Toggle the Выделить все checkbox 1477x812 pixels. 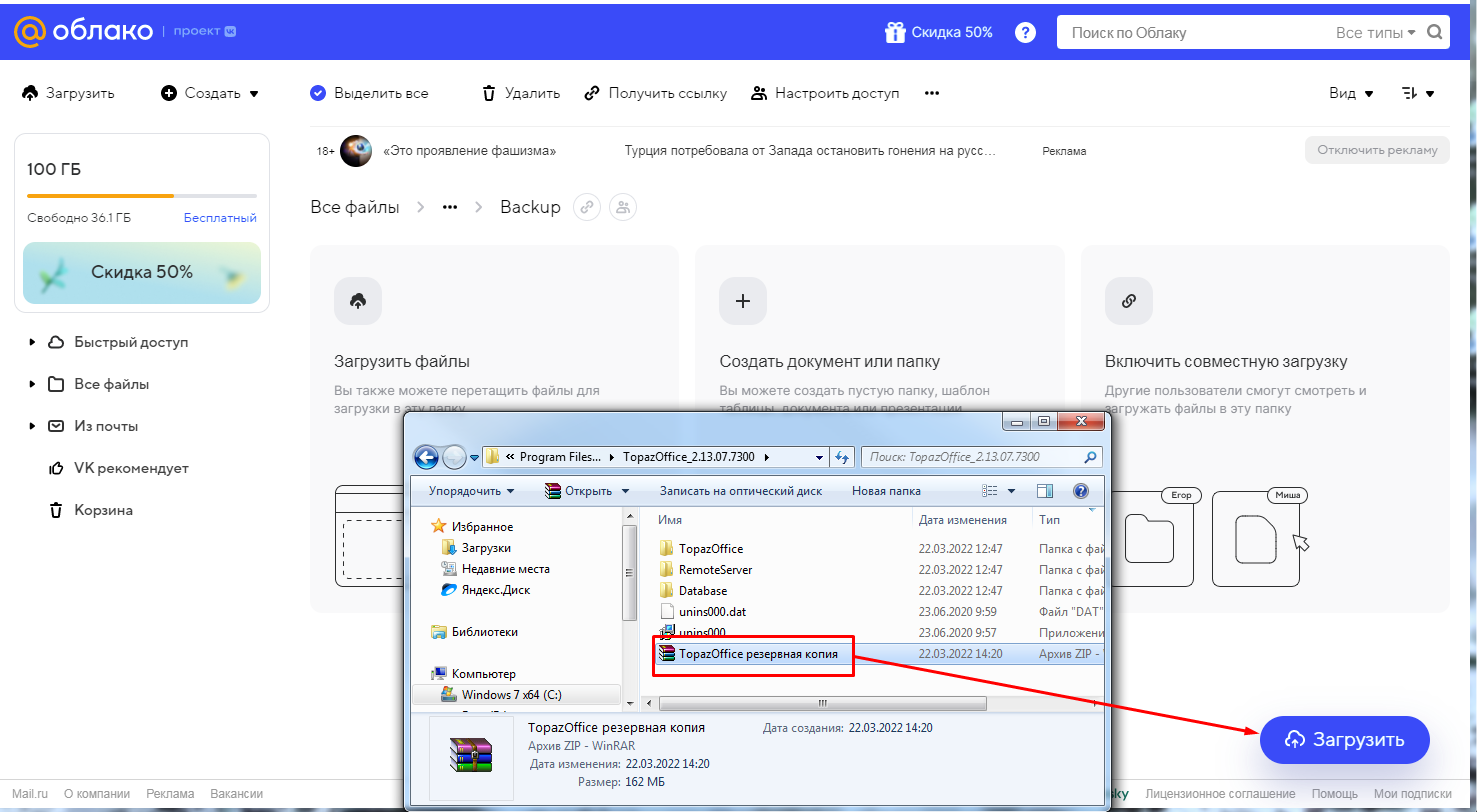(x=318, y=93)
